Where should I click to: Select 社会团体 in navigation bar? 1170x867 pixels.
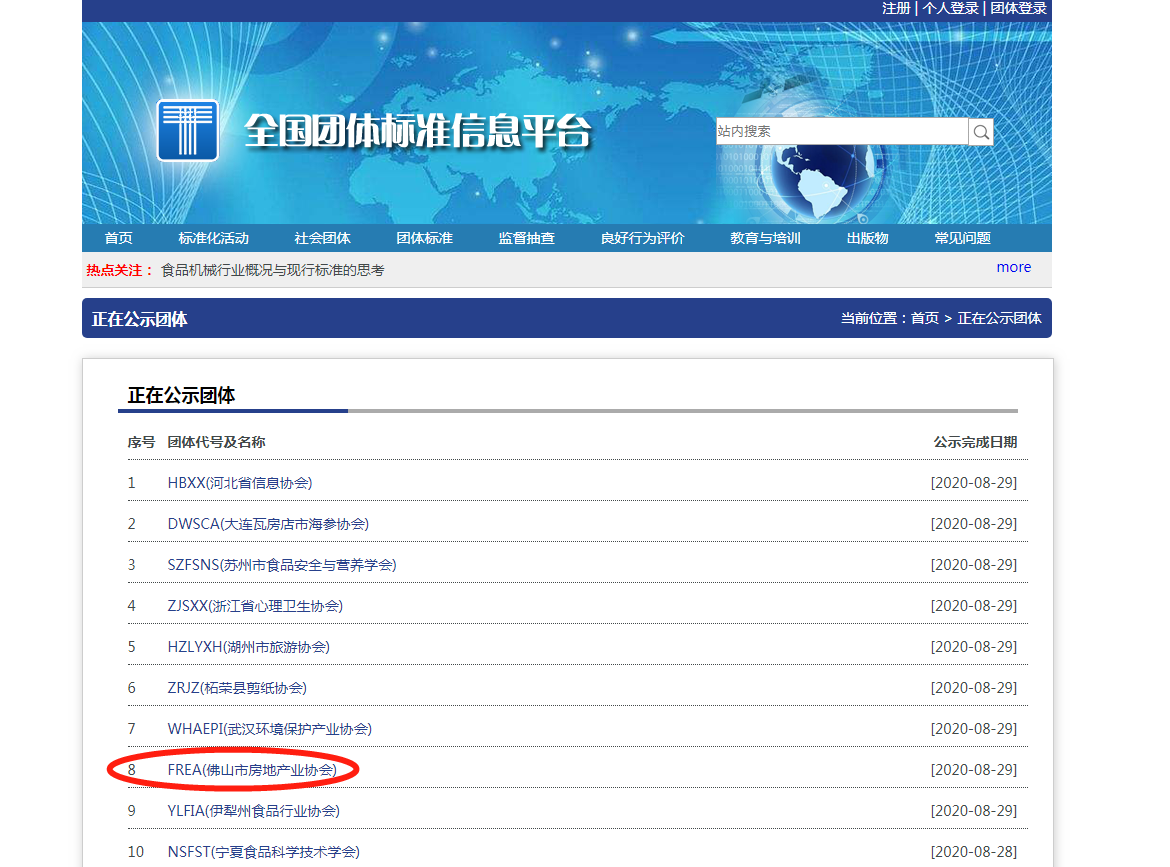point(322,238)
